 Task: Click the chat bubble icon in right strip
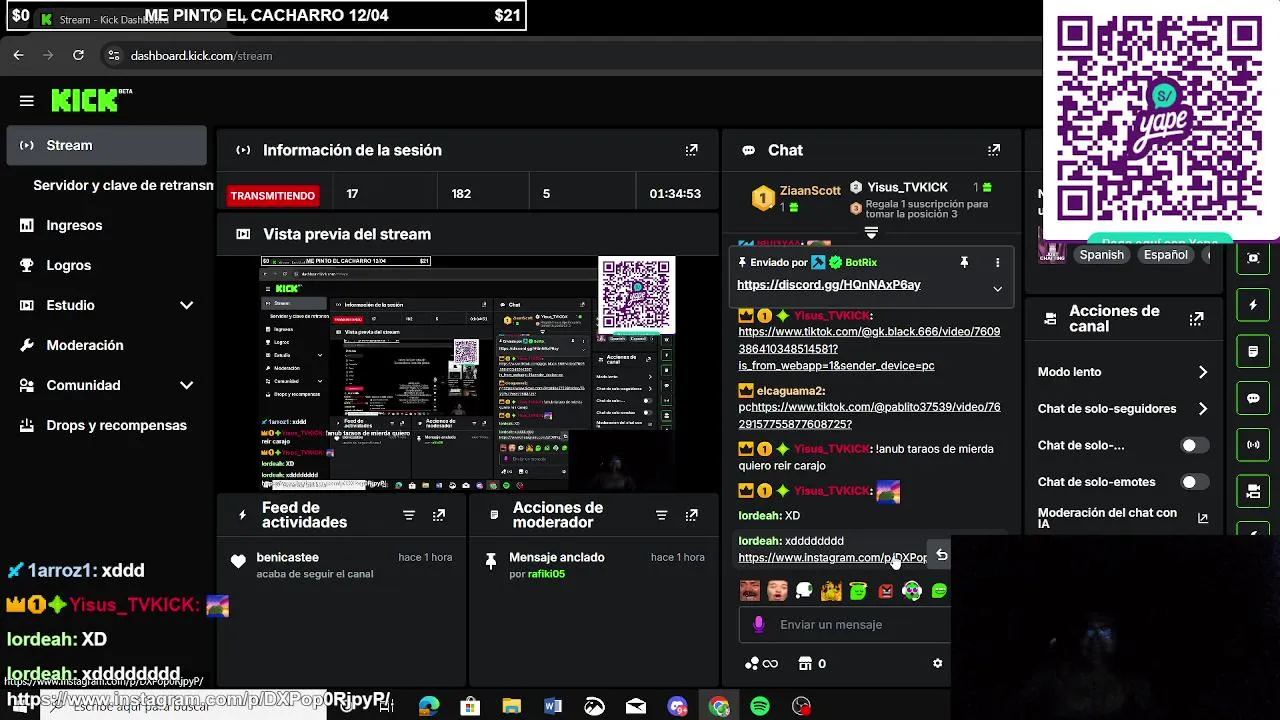(x=1253, y=398)
